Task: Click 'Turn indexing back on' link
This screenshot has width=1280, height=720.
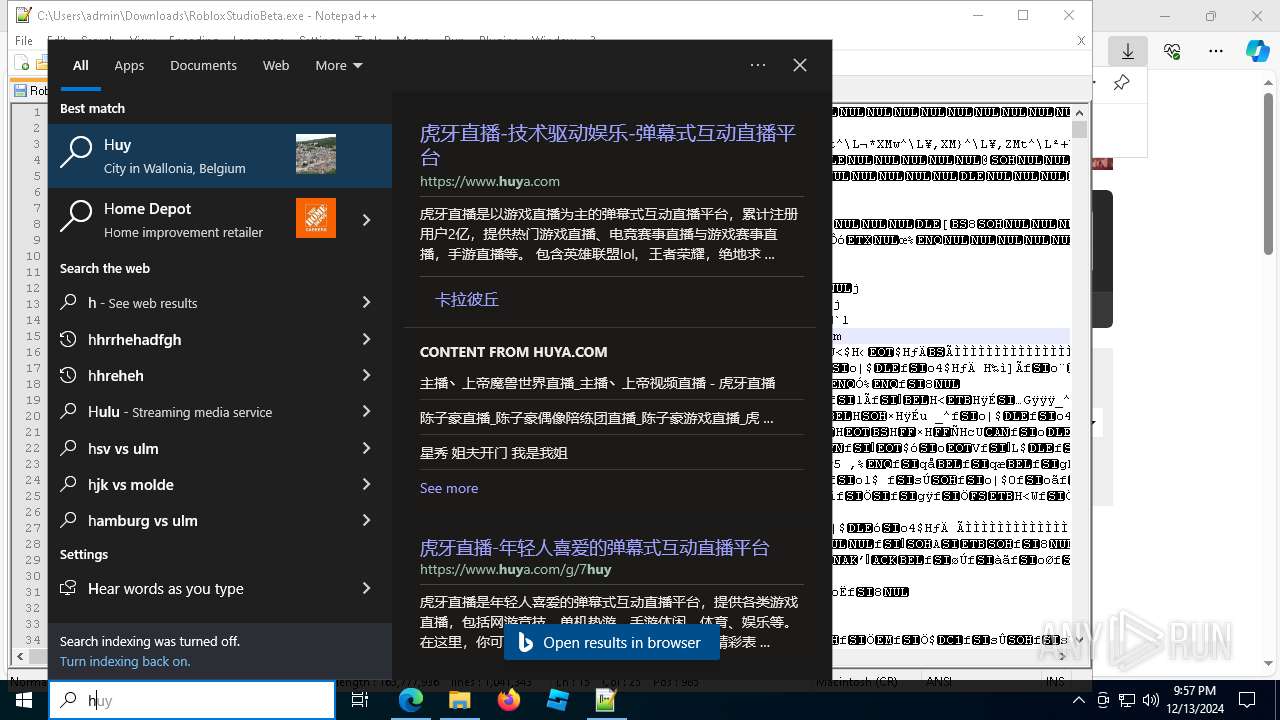Action: 125,661
